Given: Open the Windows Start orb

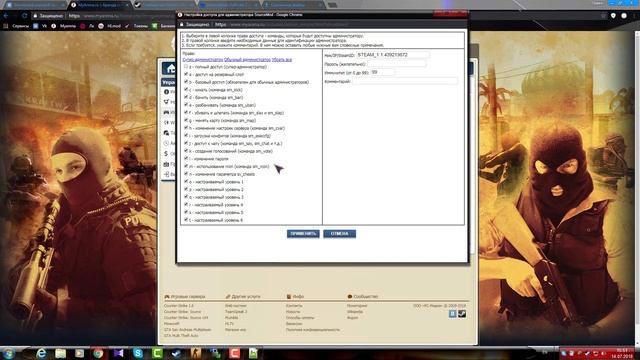Looking at the screenshot, I should coord(9,353).
